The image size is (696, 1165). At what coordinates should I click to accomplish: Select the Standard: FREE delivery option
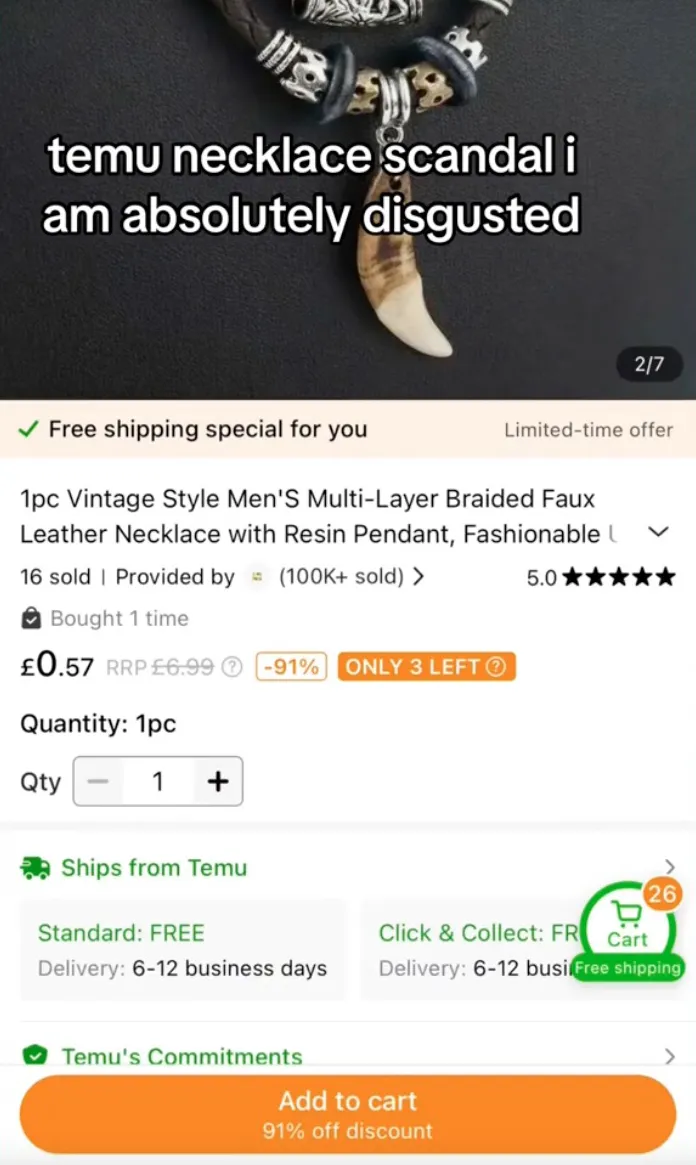(183, 950)
